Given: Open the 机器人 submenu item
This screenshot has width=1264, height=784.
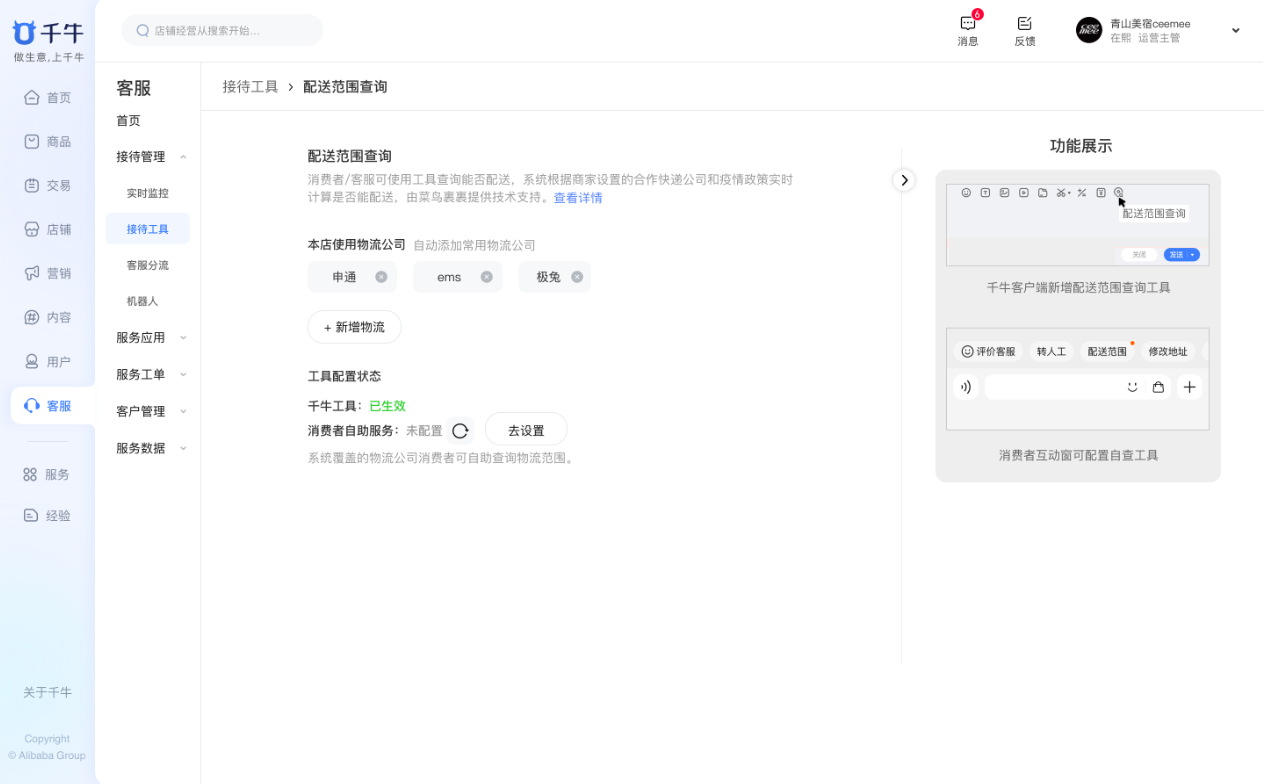Looking at the screenshot, I should 142,301.
